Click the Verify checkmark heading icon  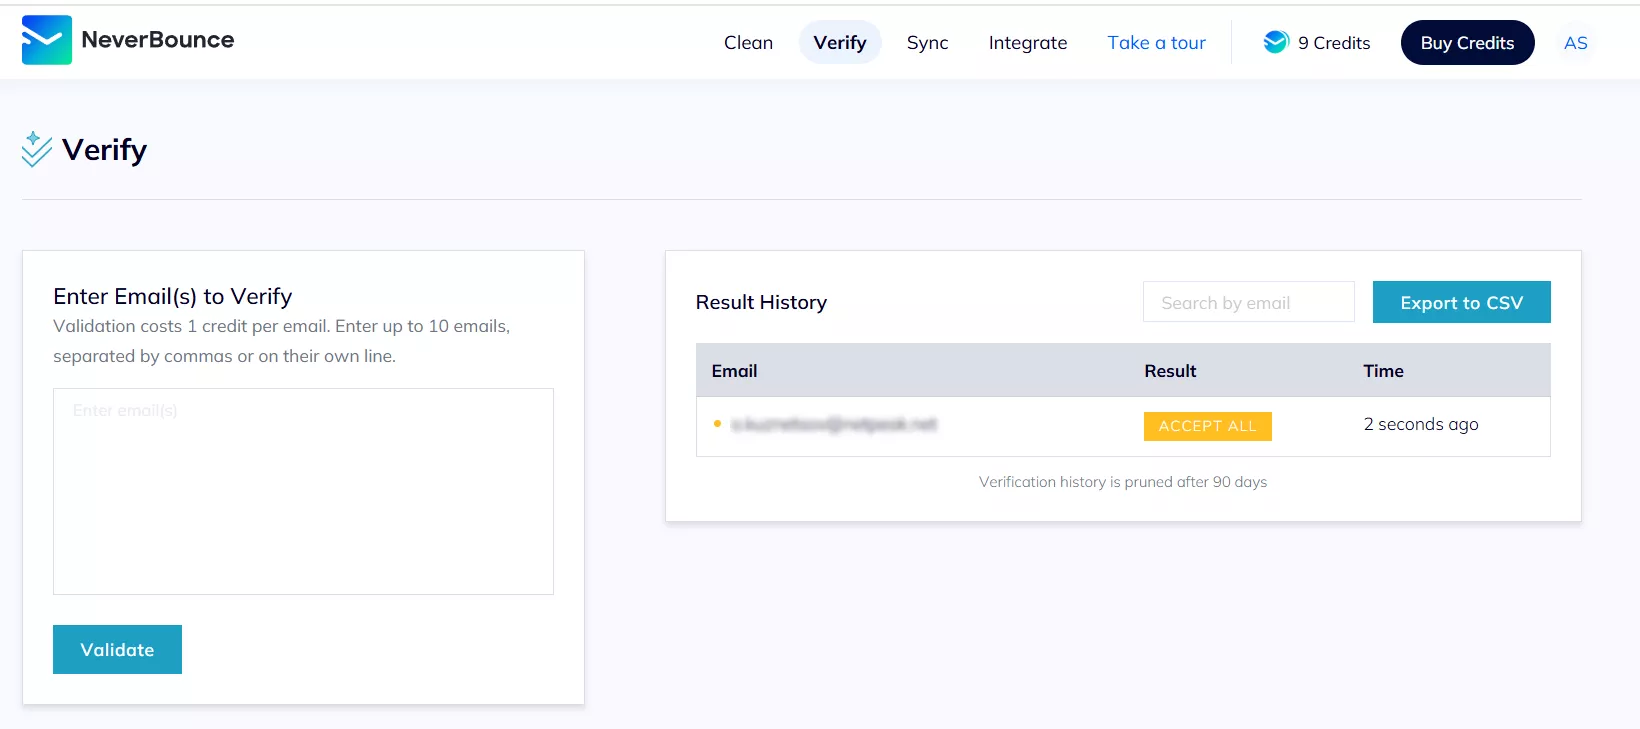(x=37, y=149)
